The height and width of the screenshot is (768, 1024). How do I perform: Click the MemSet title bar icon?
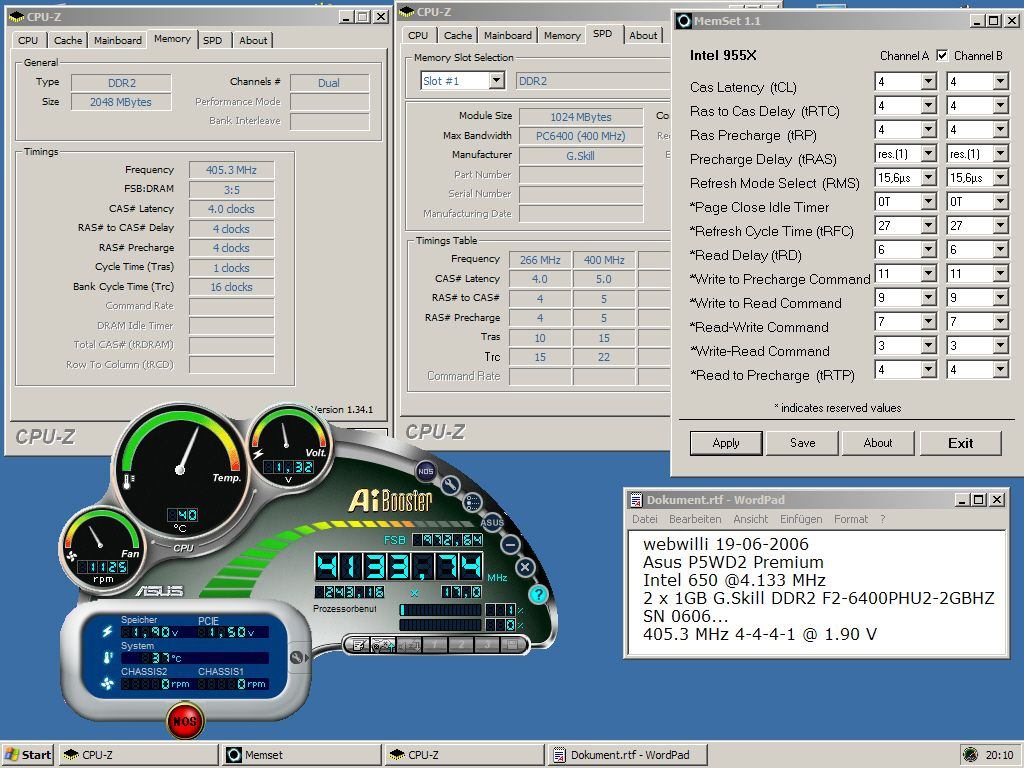(684, 21)
